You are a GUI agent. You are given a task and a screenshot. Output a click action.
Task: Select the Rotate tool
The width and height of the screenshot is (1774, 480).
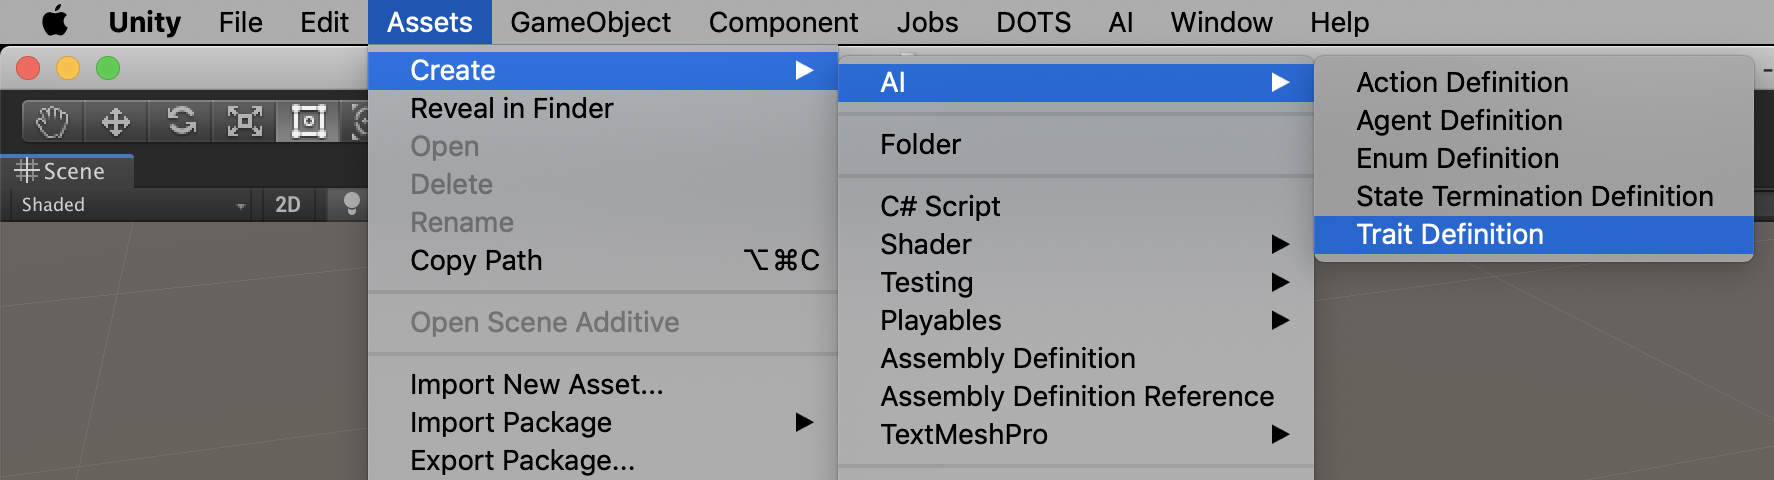[181, 122]
